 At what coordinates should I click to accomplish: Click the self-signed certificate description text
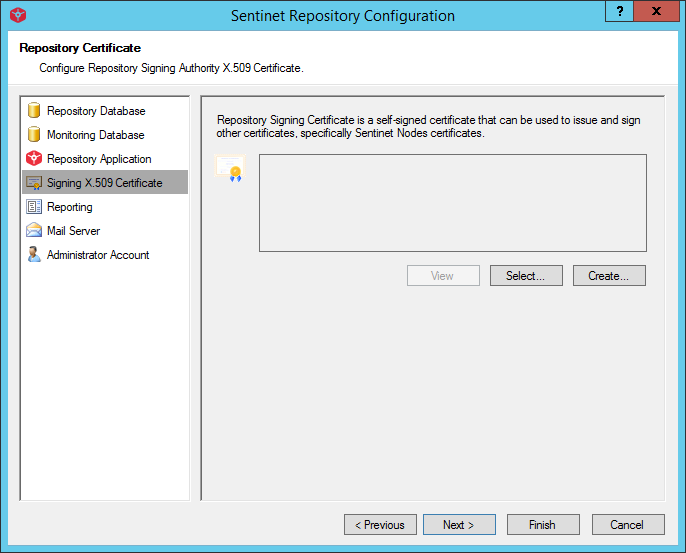click(x=429, y=126)
